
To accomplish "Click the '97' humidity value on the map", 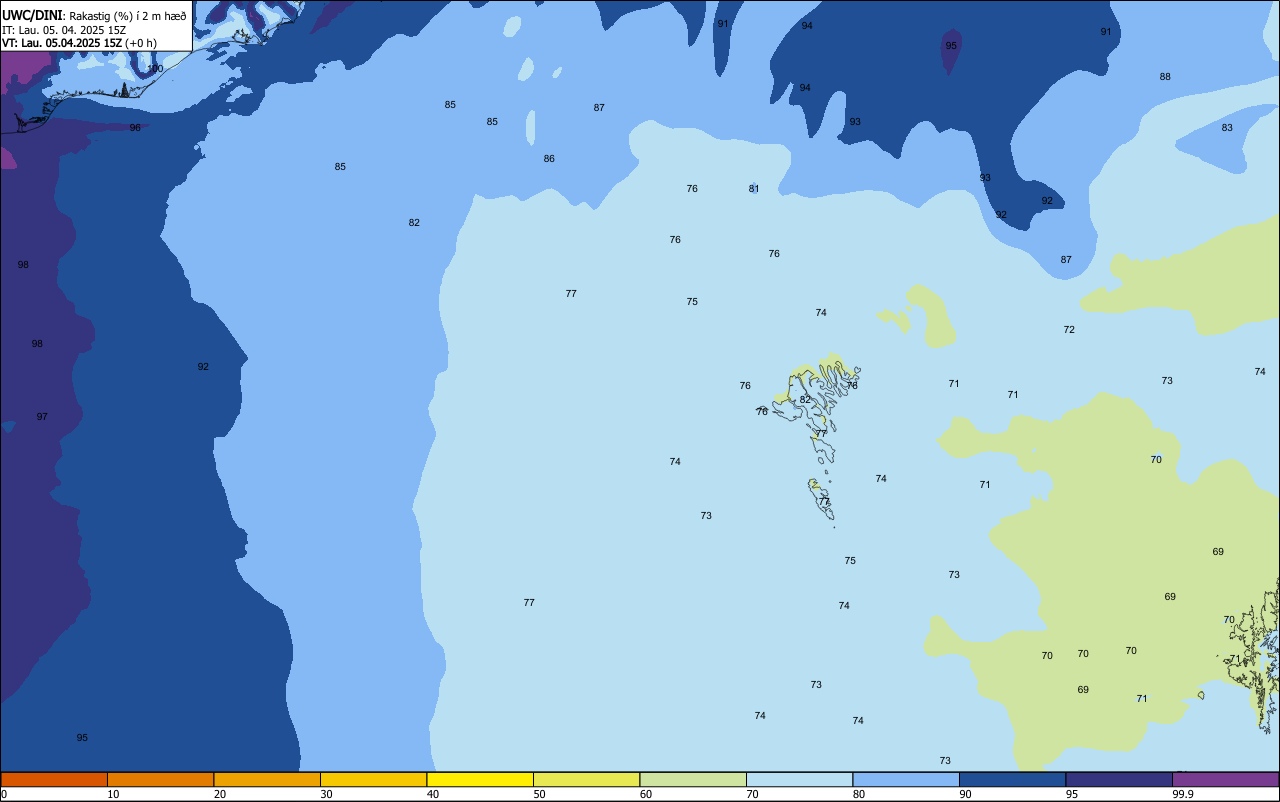I will (42, 417).
